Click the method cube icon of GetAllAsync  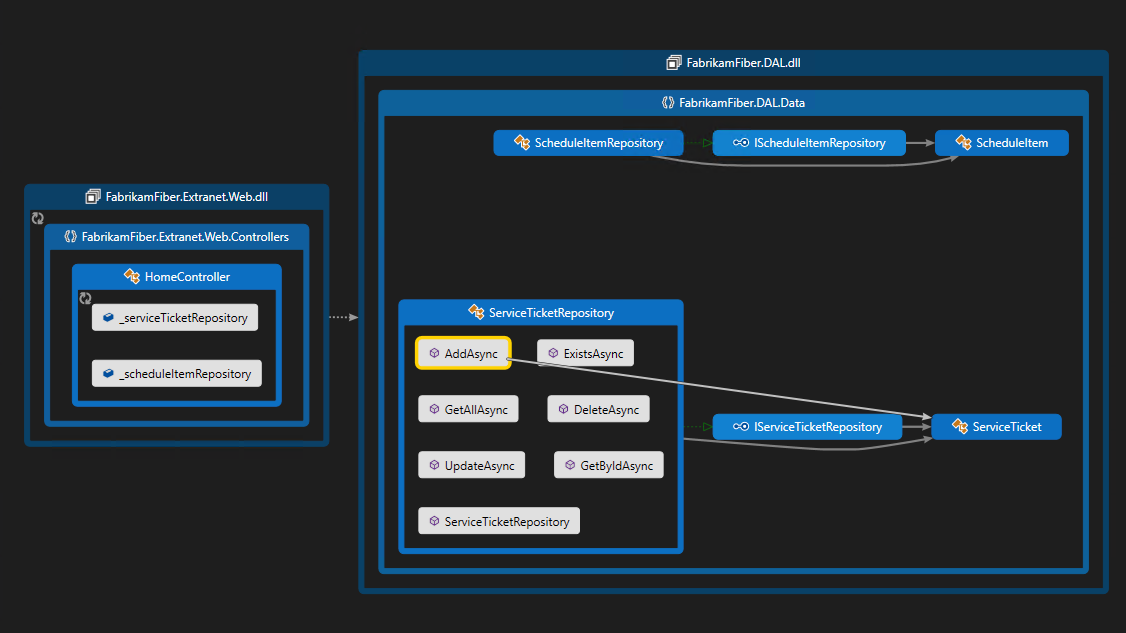coord(434,410)
